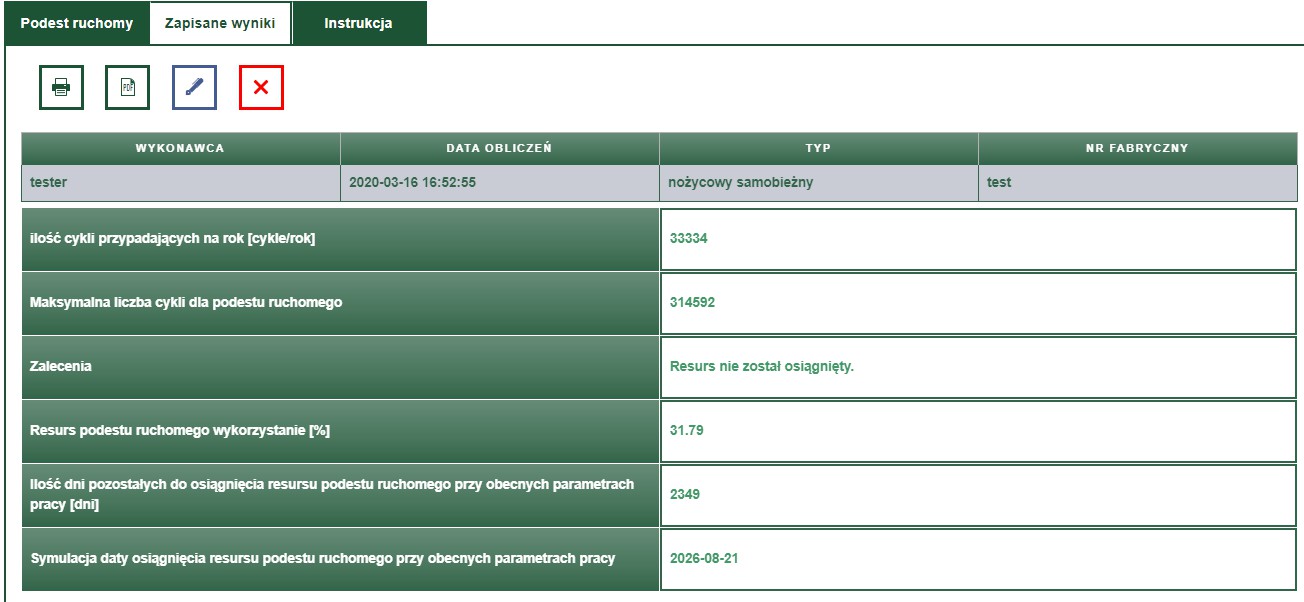The width and height of the screenshot is (1304, 602).
Task: Click the WYKONAWCA column header
Action: tap(180, 147)
